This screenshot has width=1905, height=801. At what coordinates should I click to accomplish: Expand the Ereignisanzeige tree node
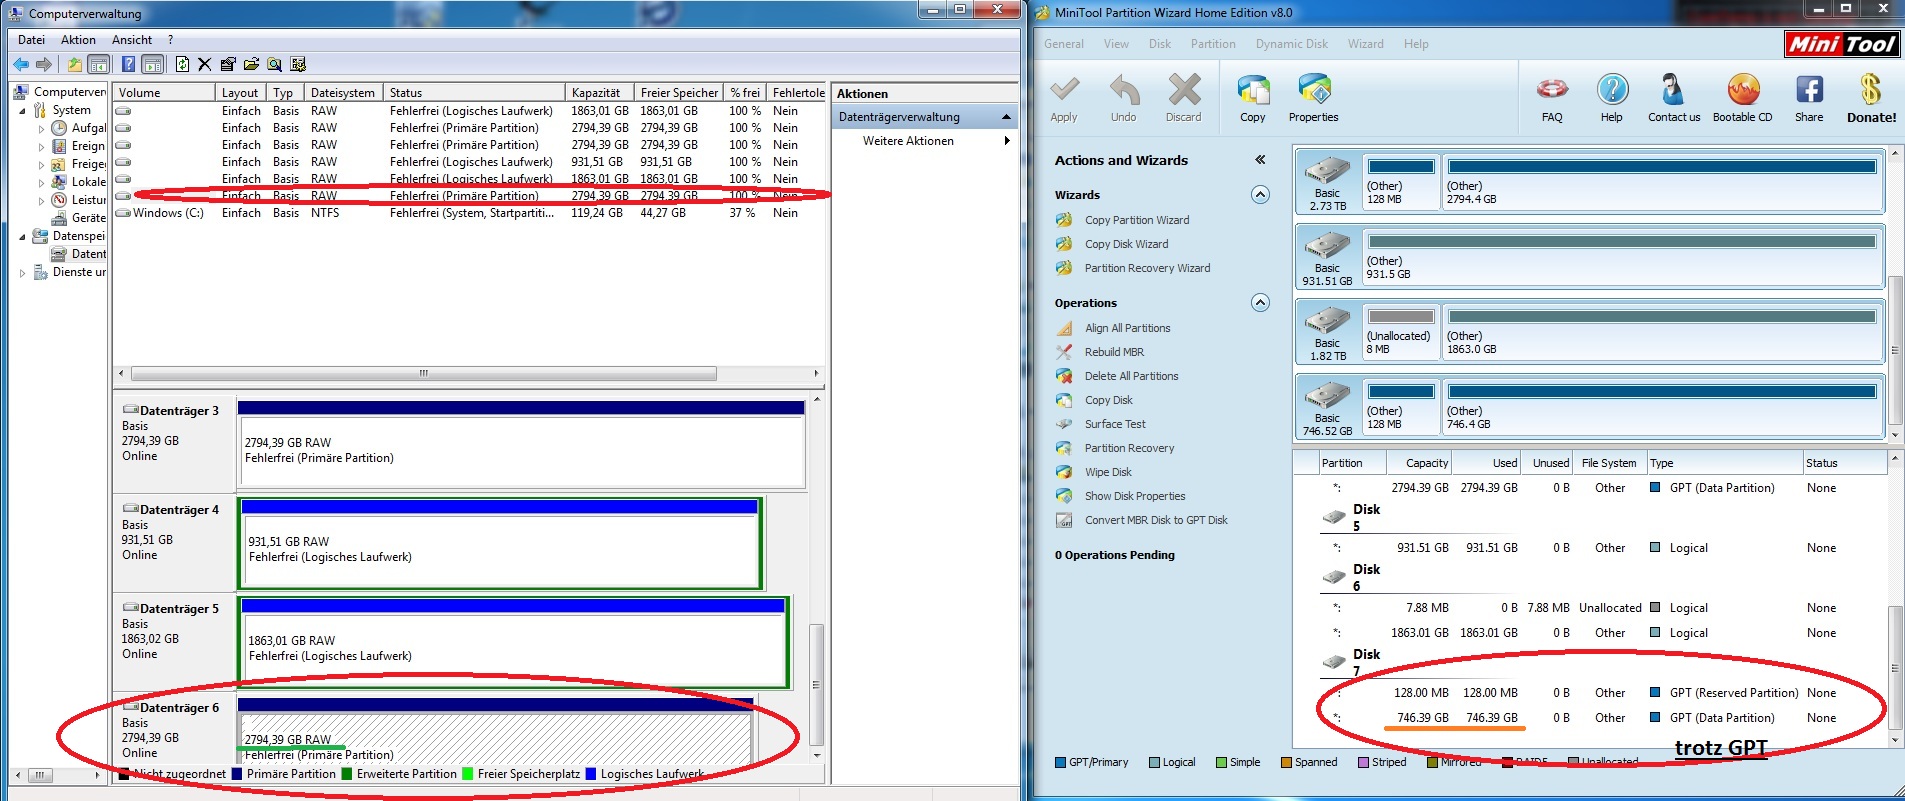[41, 147]
